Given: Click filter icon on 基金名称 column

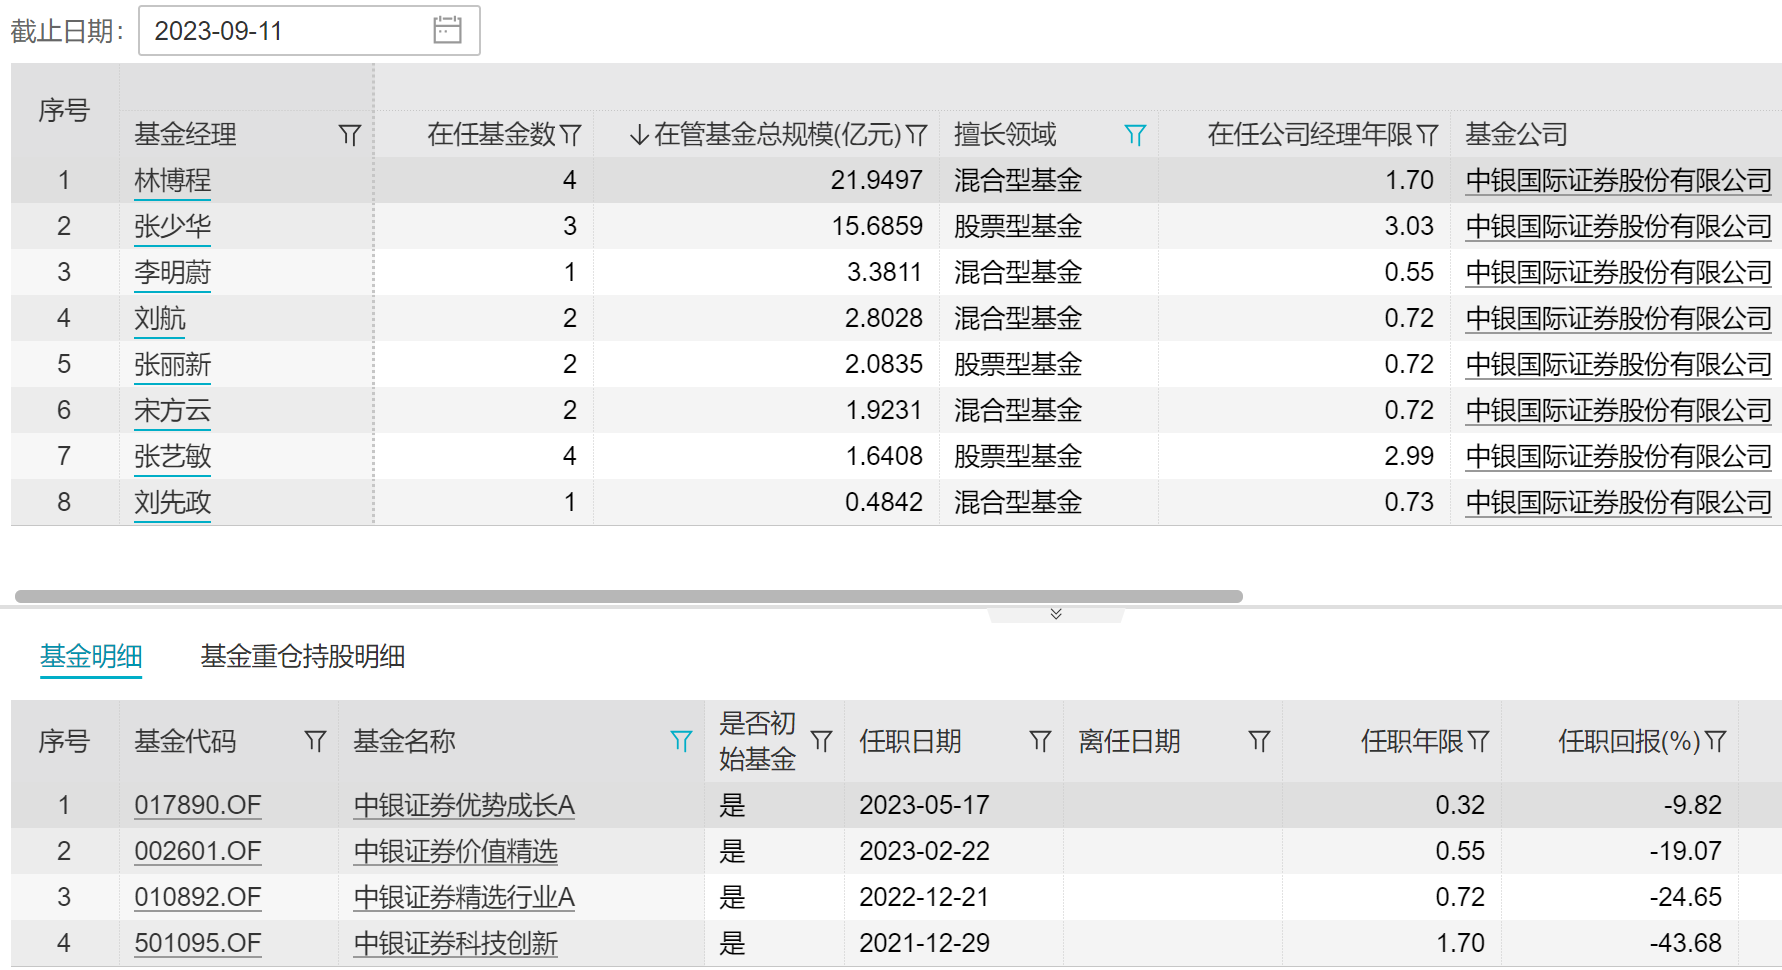Looking at the screenshot, I should (x=681, y=741).
